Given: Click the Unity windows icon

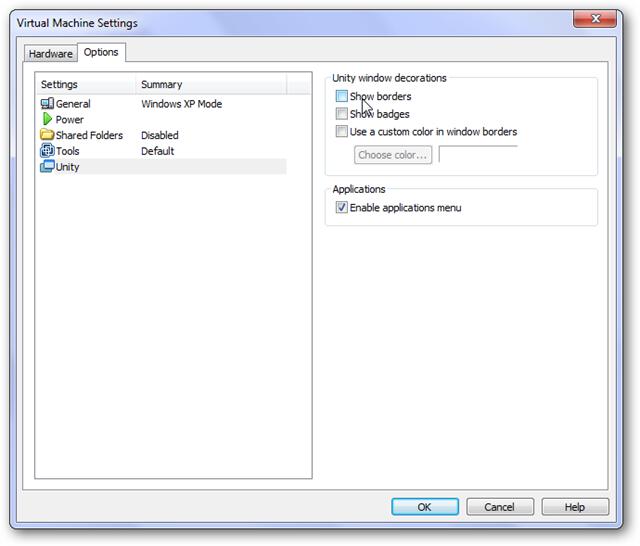Looking at the screenshot, I should click(47, 166).
